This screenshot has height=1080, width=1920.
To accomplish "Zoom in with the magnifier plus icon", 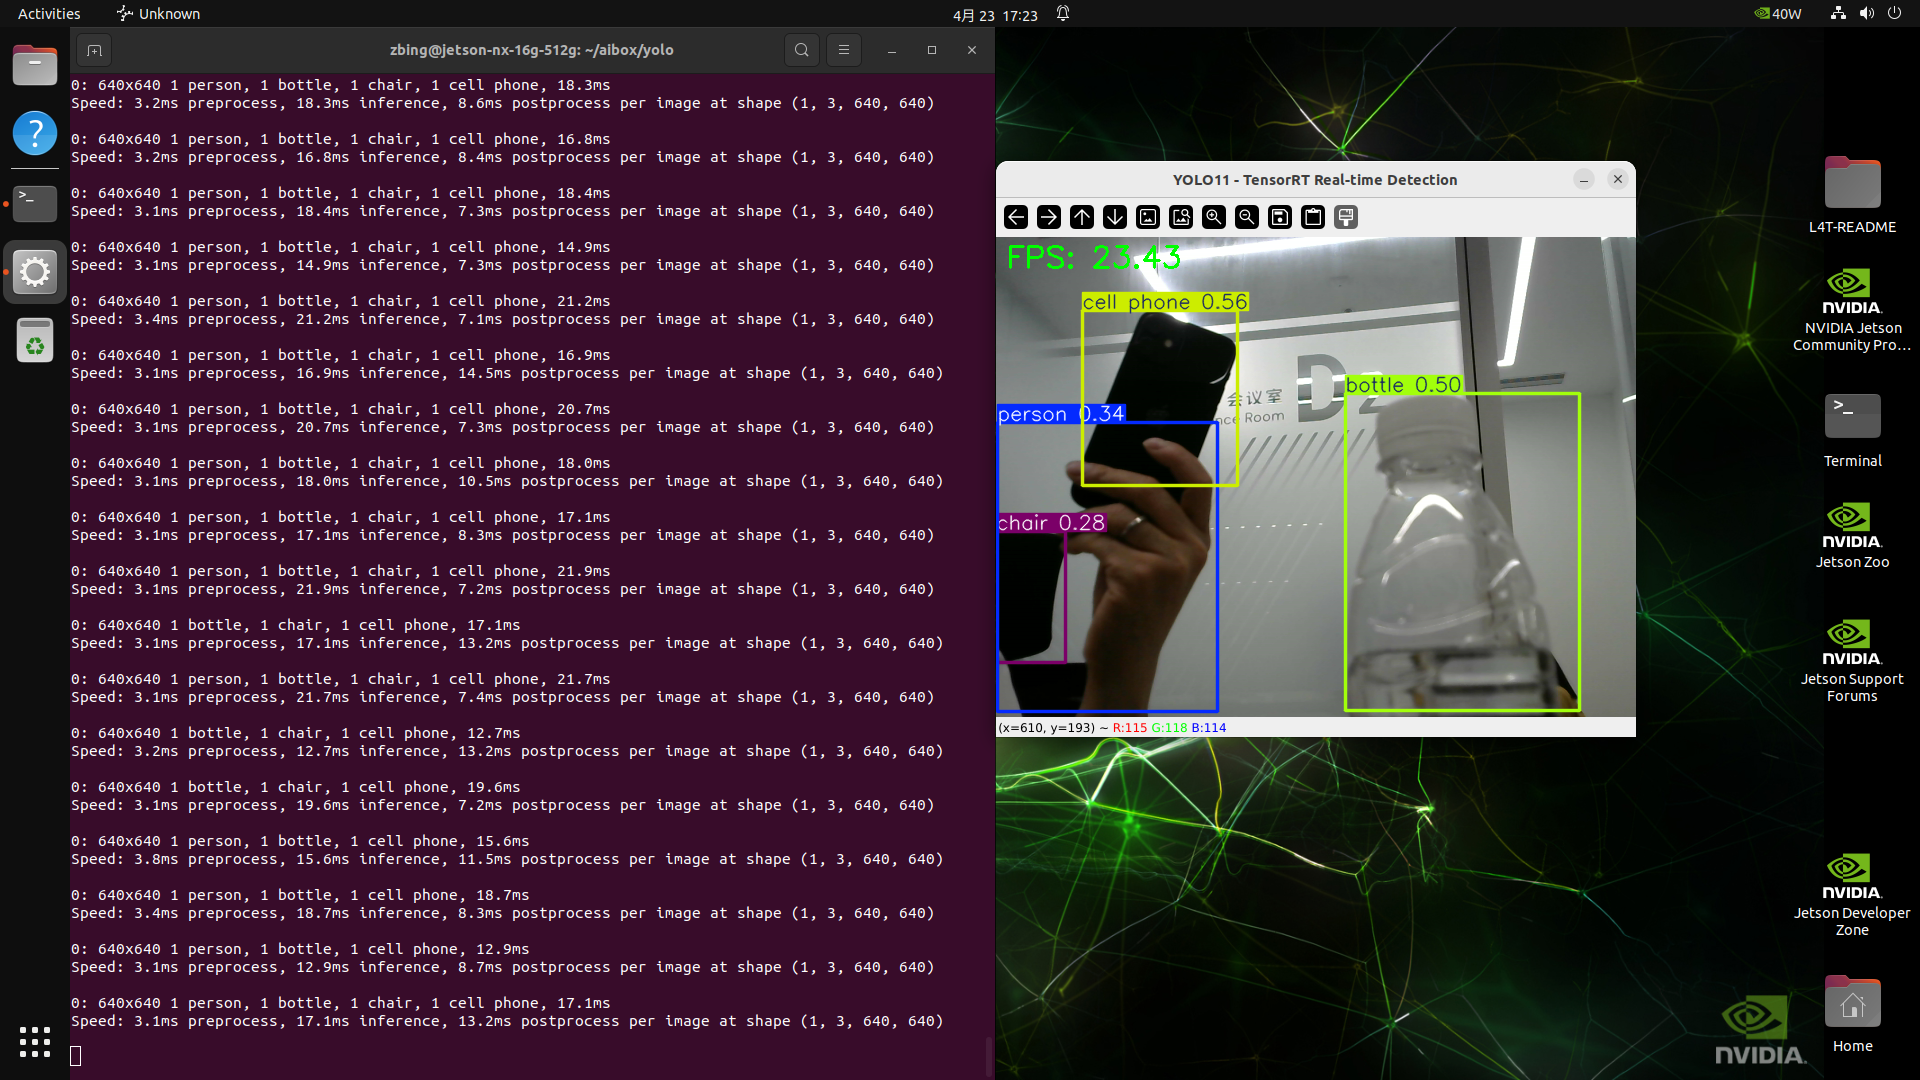I will click(1214, 217).
